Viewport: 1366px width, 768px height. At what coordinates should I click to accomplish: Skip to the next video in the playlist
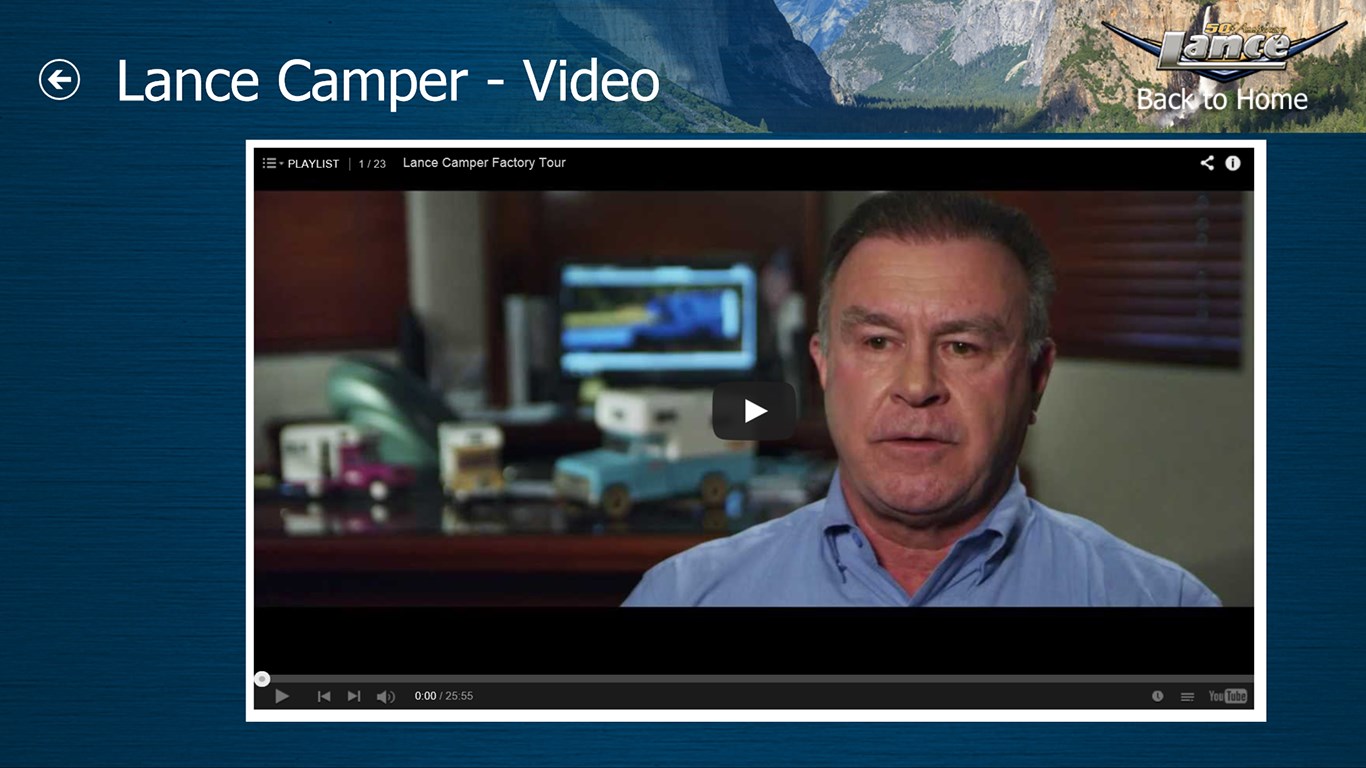354,696
